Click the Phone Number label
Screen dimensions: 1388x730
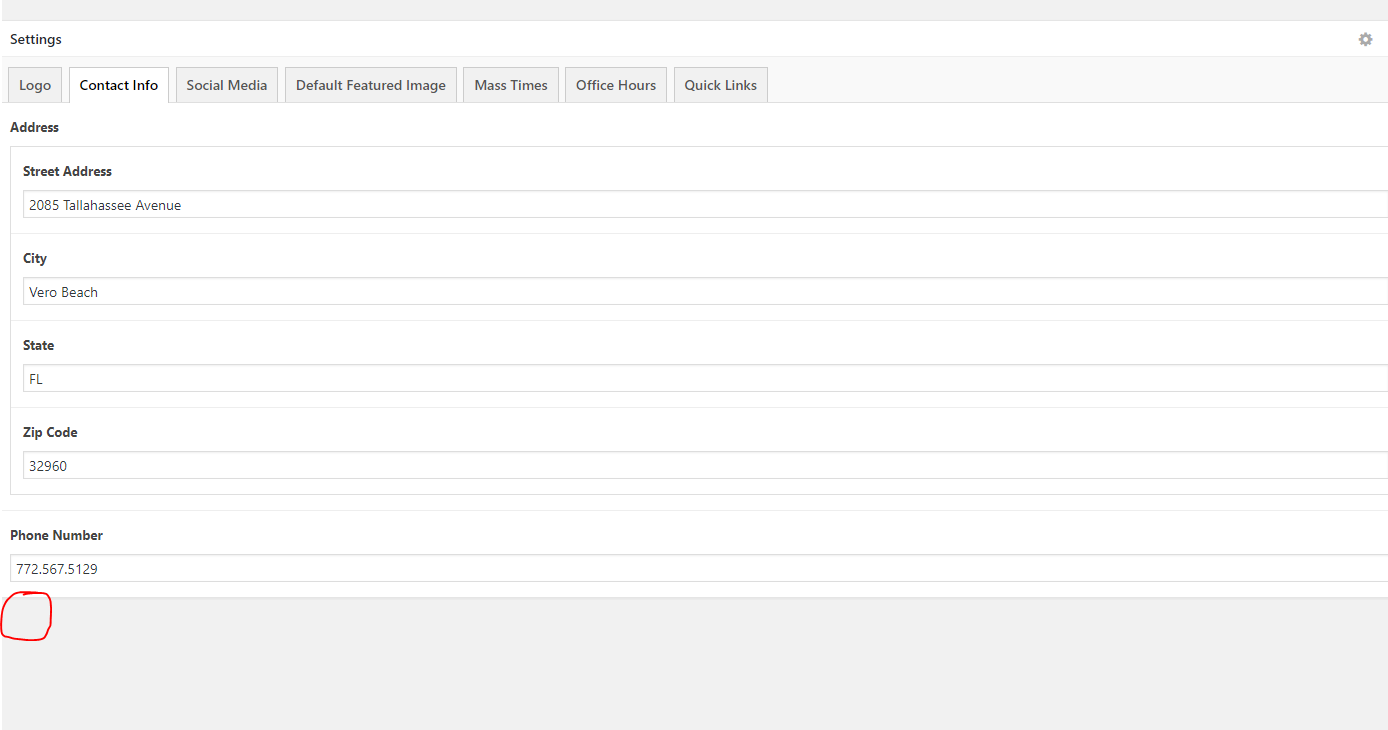pos(57,535)
